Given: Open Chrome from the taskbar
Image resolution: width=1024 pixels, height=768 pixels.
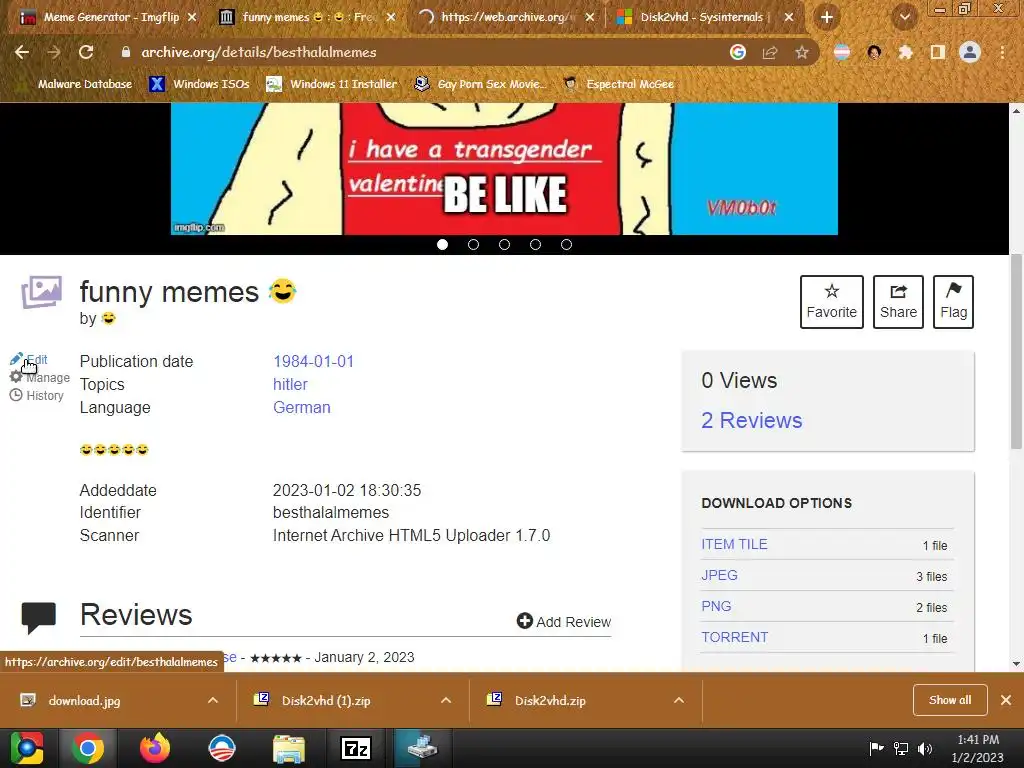Looking at the screenshot, I should (88, 748).
